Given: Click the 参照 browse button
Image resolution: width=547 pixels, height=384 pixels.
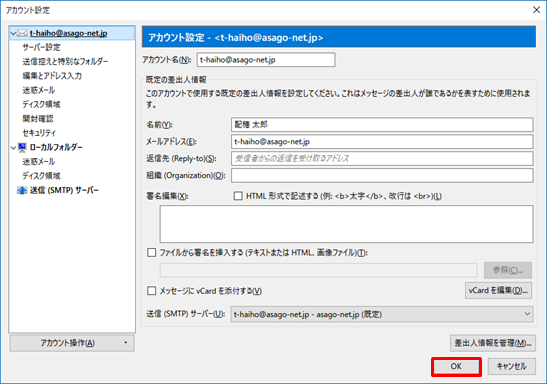Looking at the screenshot, I should point(508,270).
